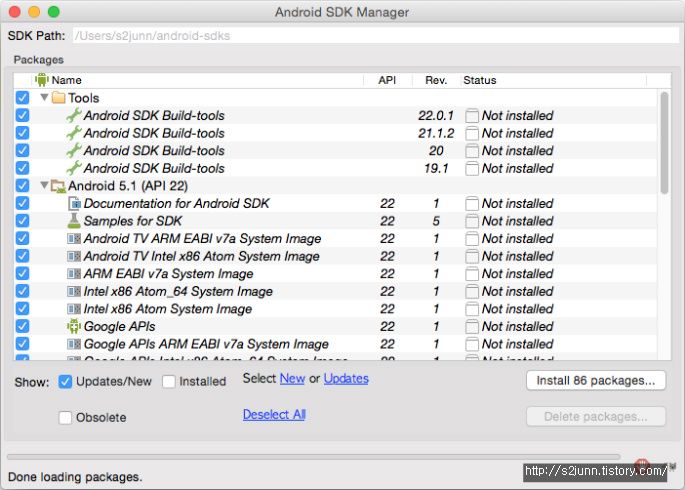Click the Google APIs android icon
Screen dimensions: 685x490
pos(74,326)
